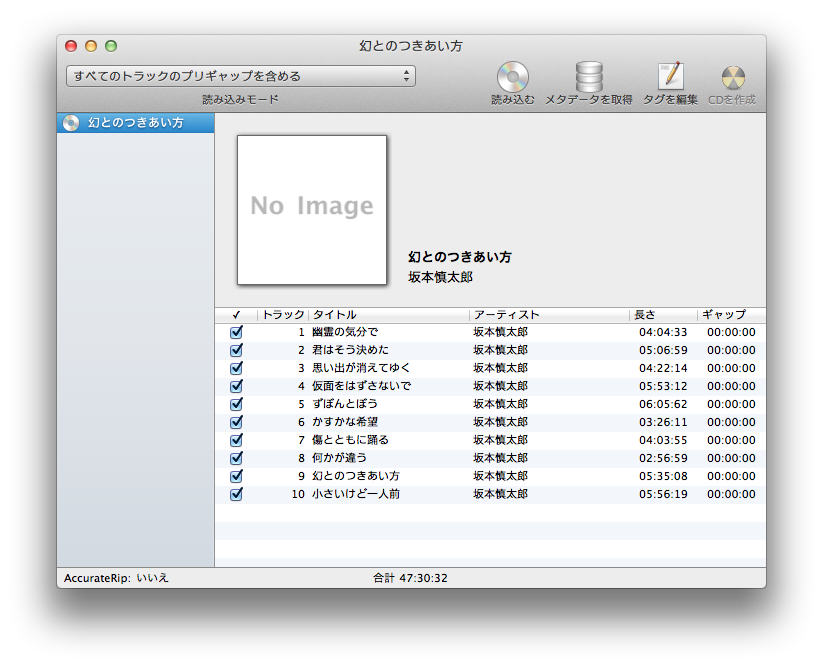This screenshot has height=667, width=823.
Task: Select track title 何かが違う
Action: point(339,458)
